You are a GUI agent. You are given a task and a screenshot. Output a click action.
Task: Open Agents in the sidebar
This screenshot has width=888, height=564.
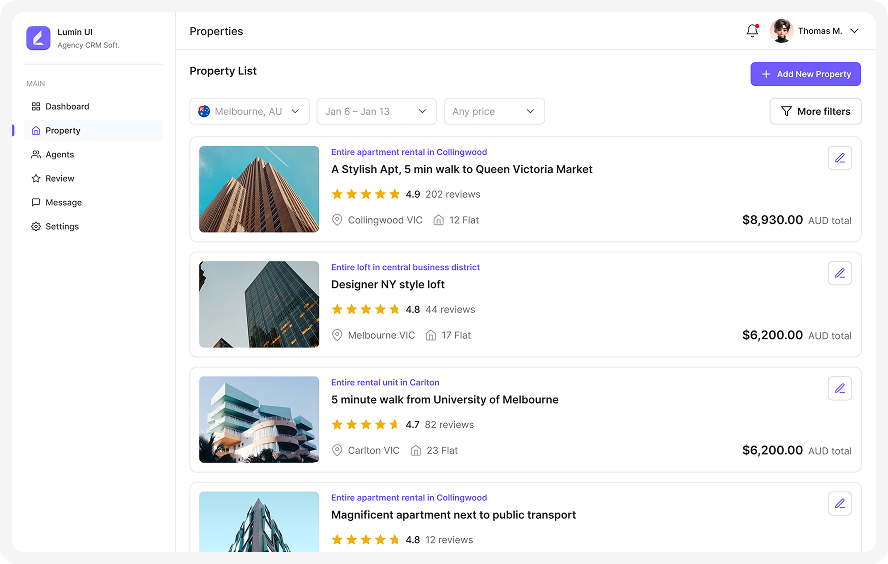(59, 155)
